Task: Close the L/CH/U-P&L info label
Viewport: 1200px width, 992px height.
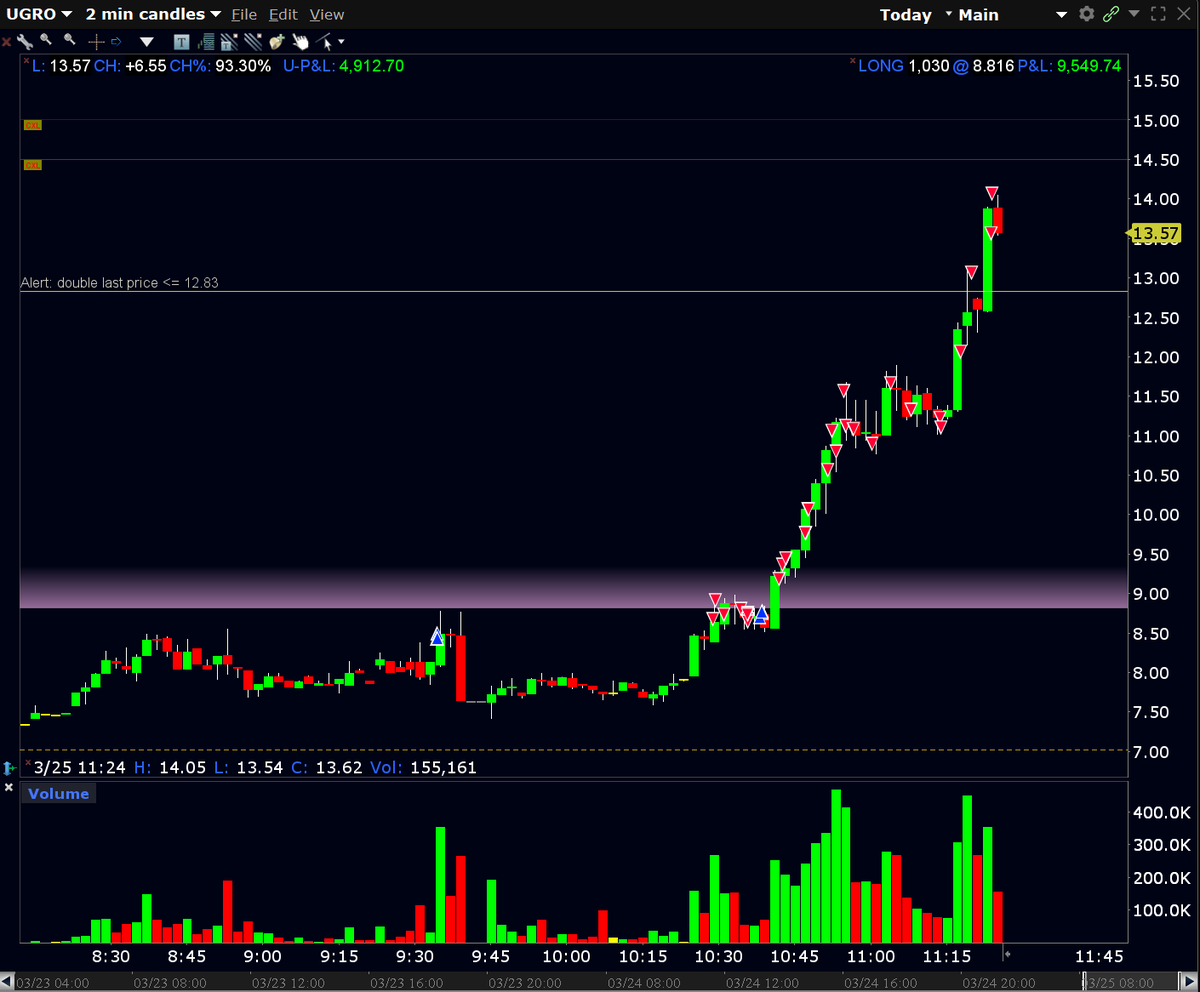Action: click(26, 62)
